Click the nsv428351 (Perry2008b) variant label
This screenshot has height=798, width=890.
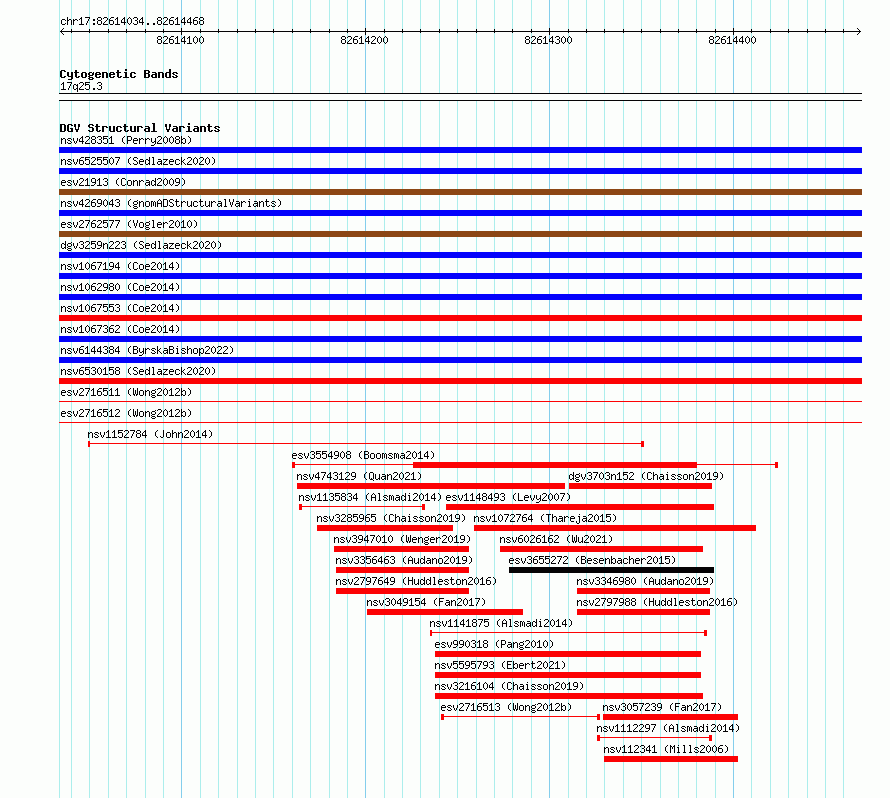tap(126, 140)
